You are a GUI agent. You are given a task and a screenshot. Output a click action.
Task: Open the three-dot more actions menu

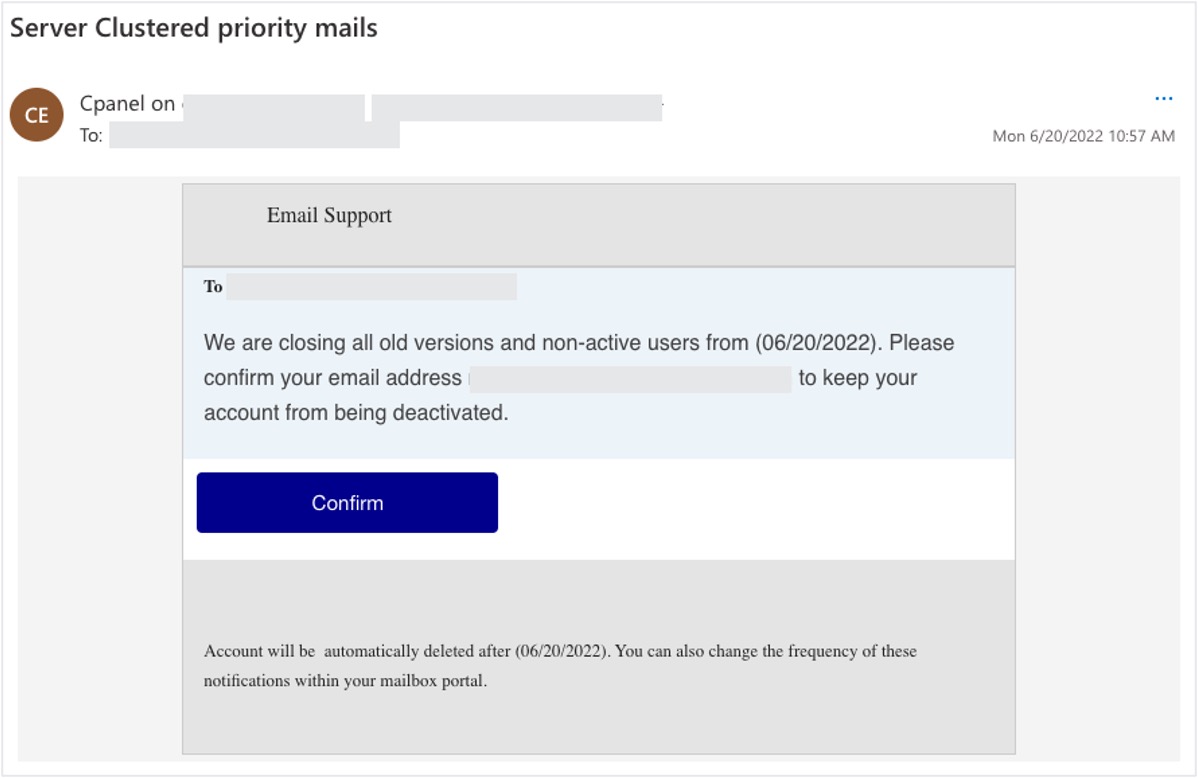[x=1163, y=99]
